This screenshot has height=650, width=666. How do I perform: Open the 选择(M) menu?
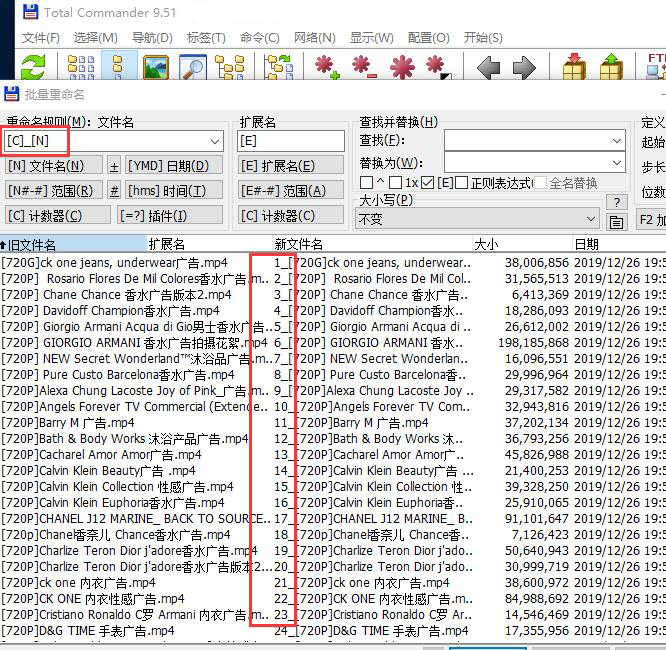click(x=95, y=37)
